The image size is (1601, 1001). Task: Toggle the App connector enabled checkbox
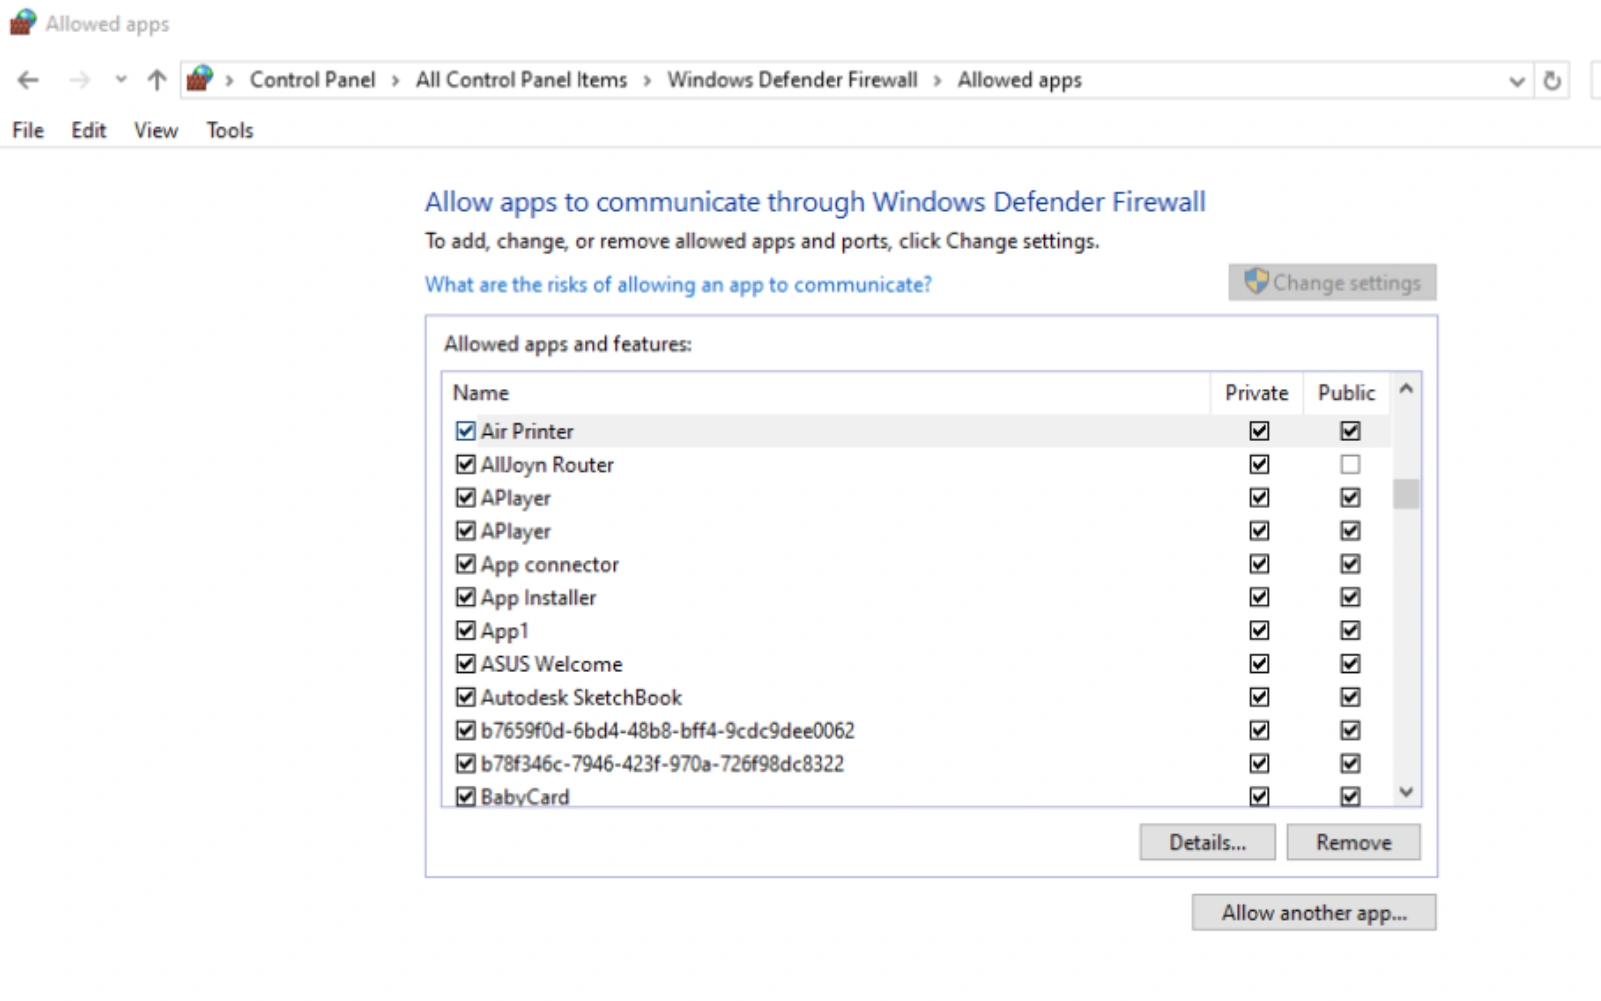465,564
